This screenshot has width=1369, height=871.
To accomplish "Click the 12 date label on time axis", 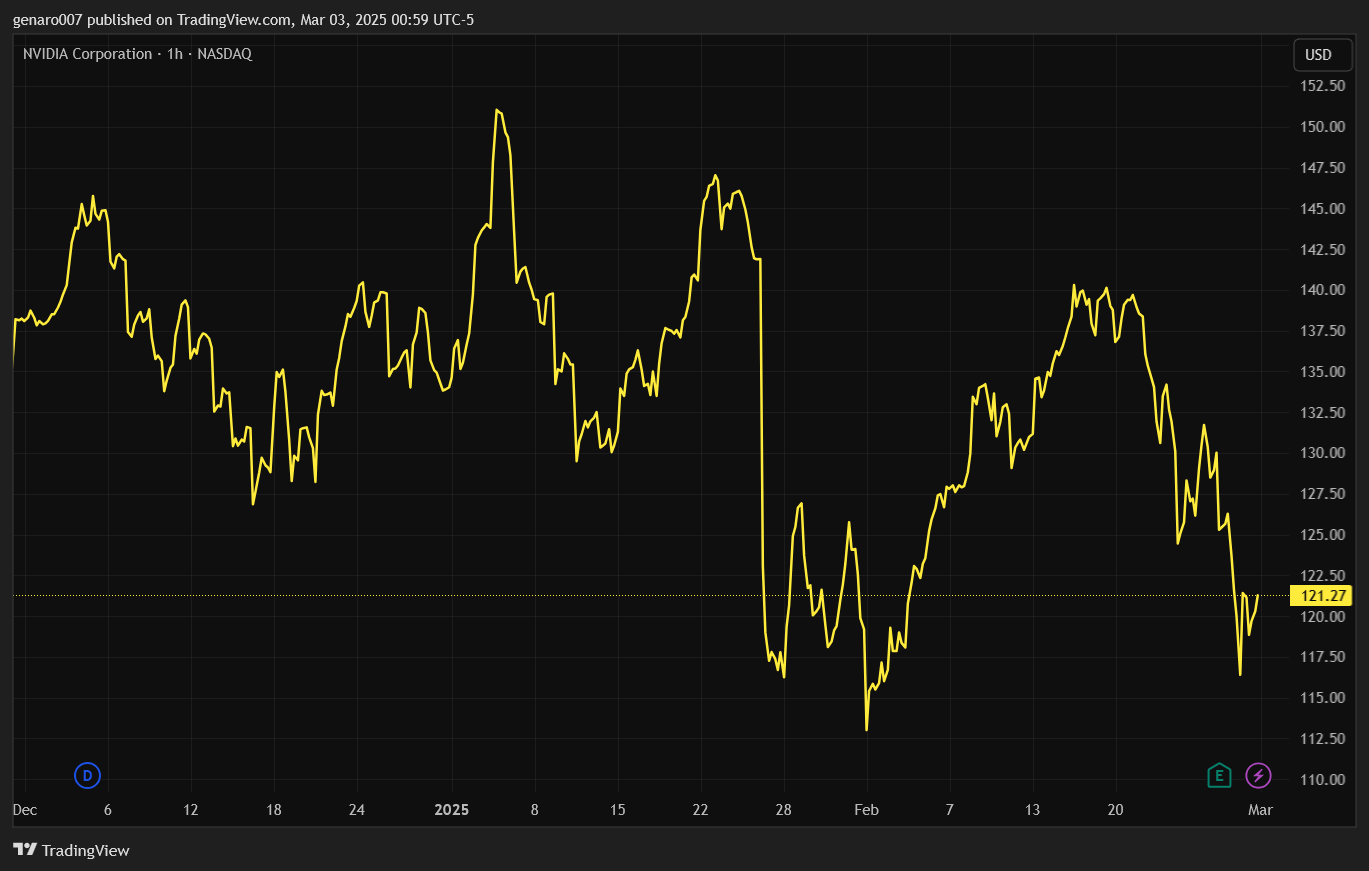I will 191,810.
